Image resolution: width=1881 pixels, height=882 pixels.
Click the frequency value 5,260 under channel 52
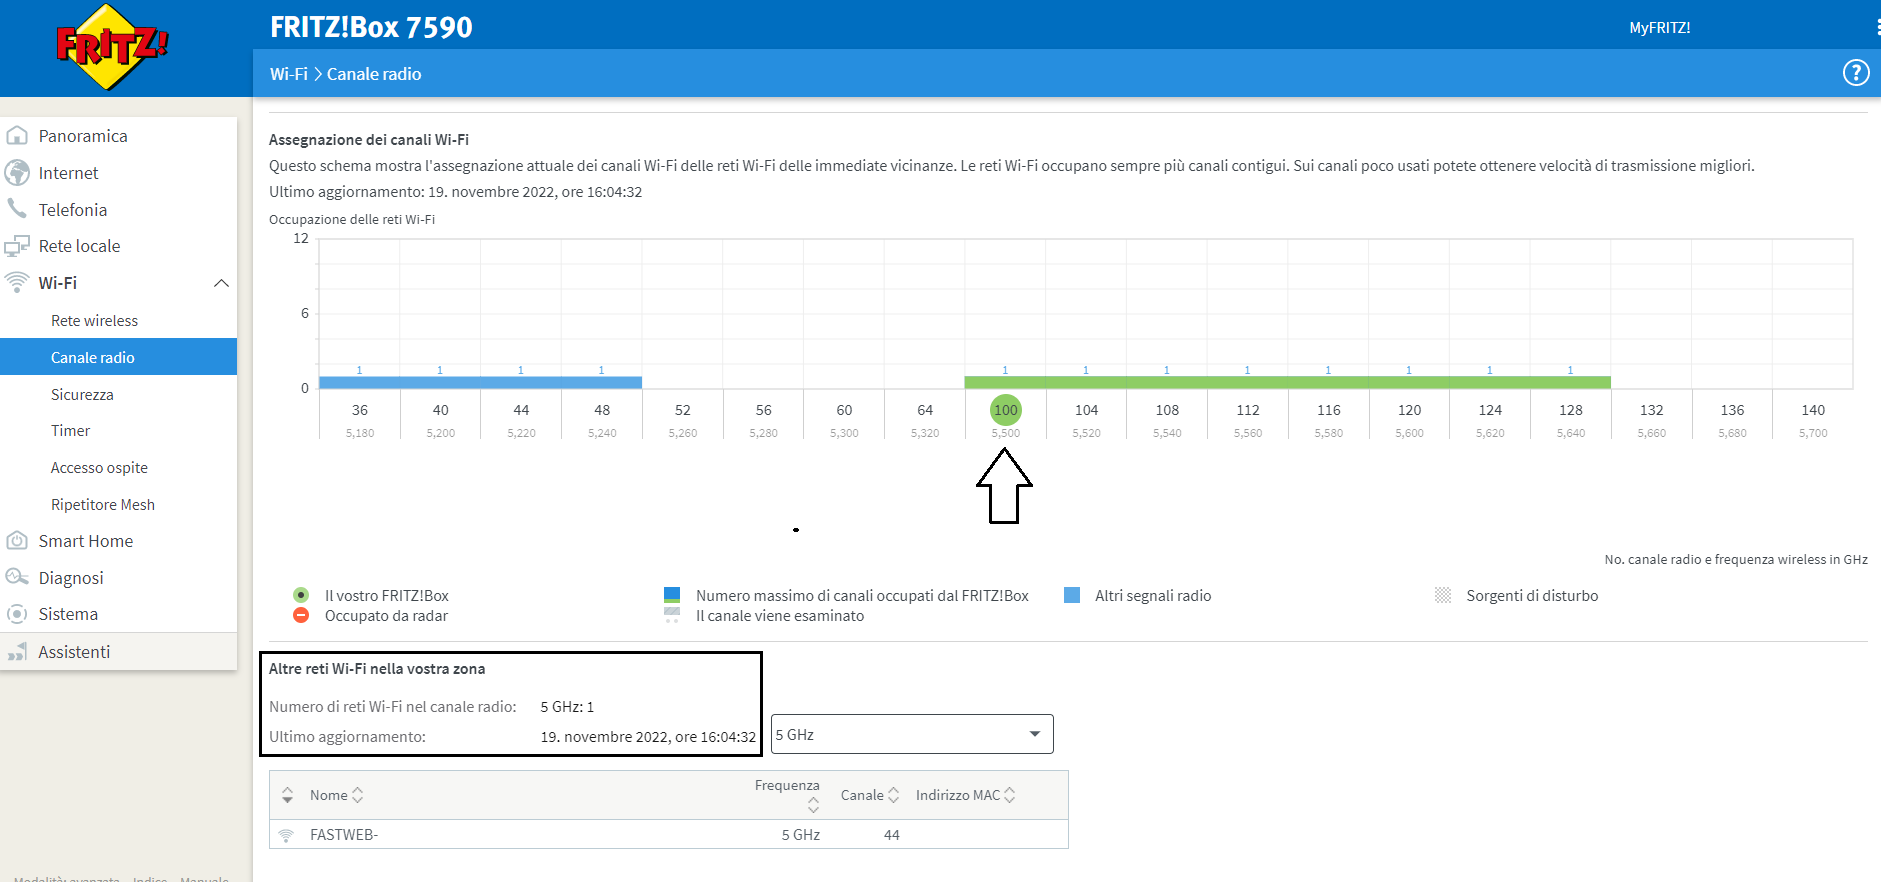coord(683,433)
